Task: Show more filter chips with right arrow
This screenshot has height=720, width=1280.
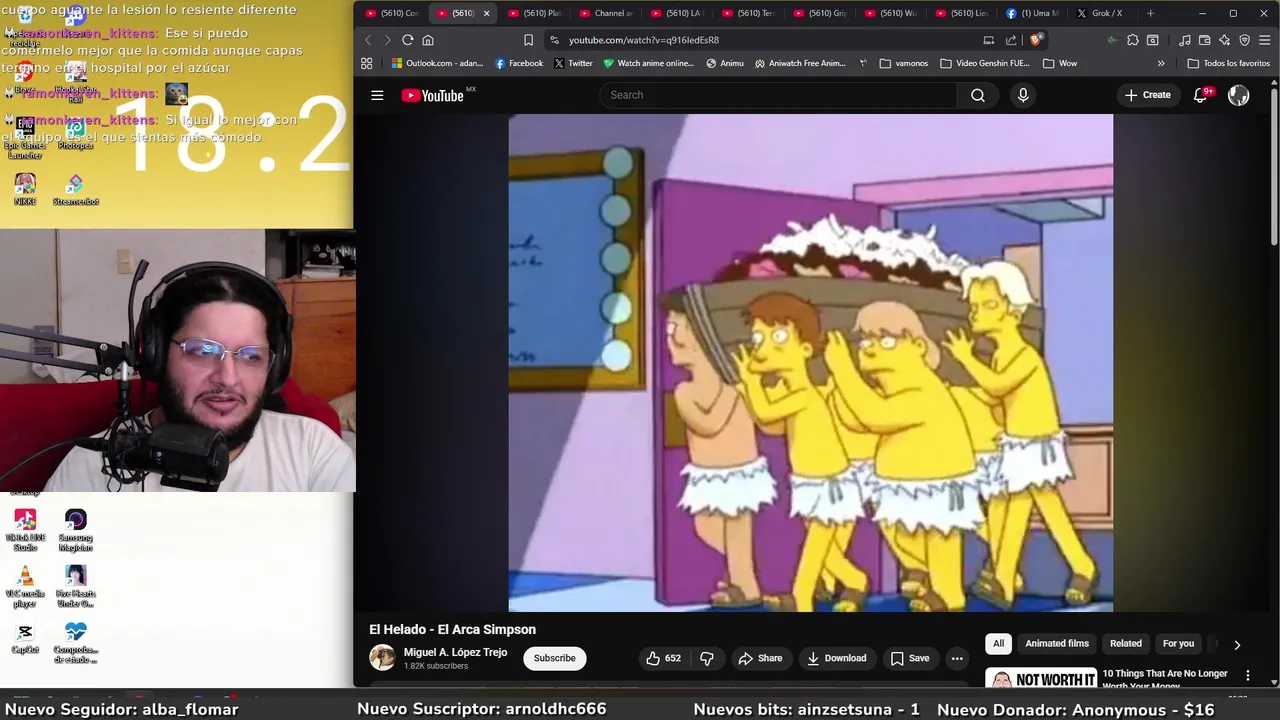Action: tap(1237, 645)
